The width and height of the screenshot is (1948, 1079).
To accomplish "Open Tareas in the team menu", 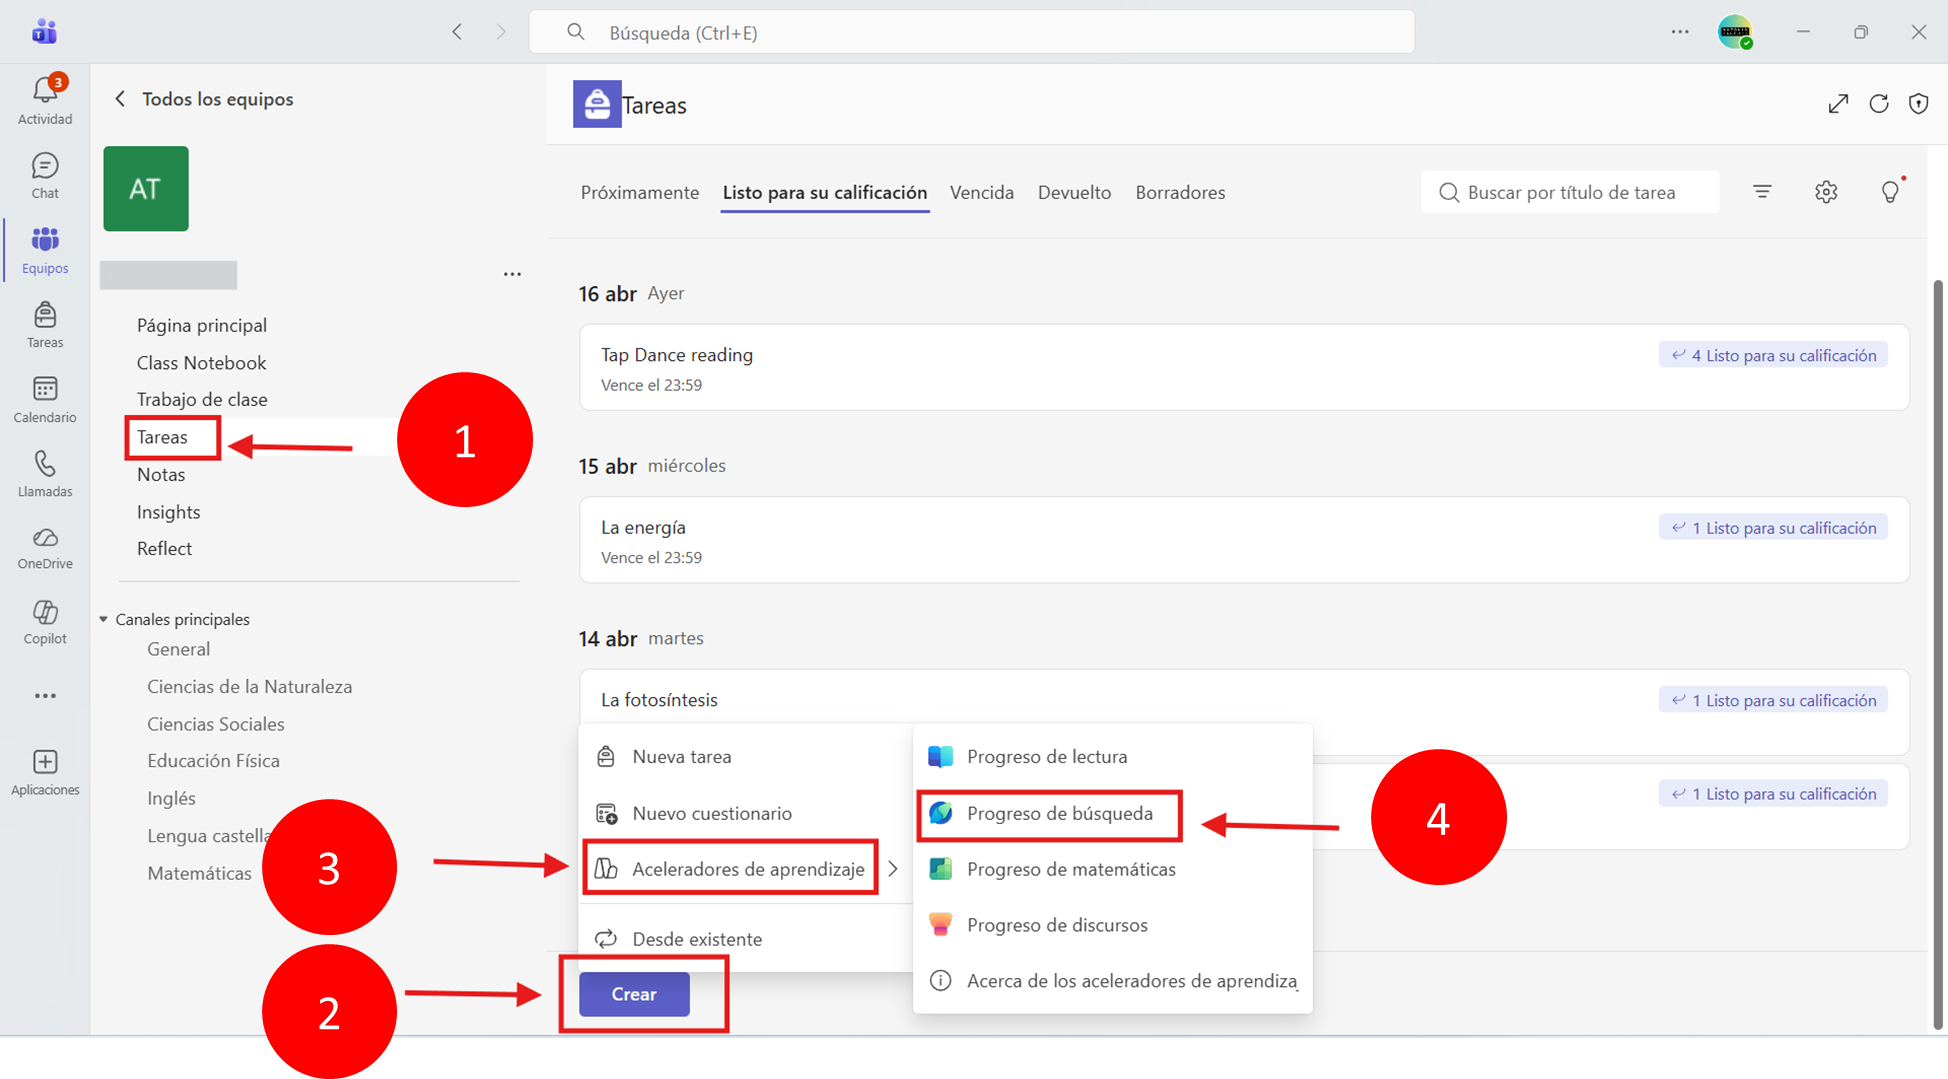I will [162, 437].
